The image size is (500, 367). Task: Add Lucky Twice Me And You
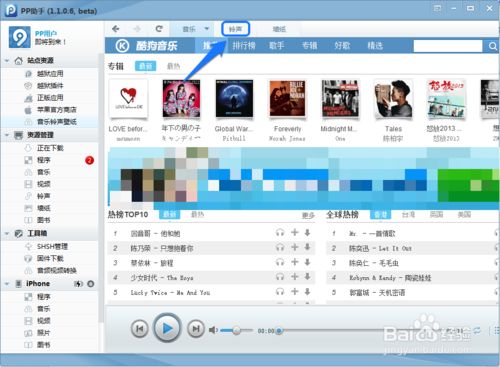point(295,291)
